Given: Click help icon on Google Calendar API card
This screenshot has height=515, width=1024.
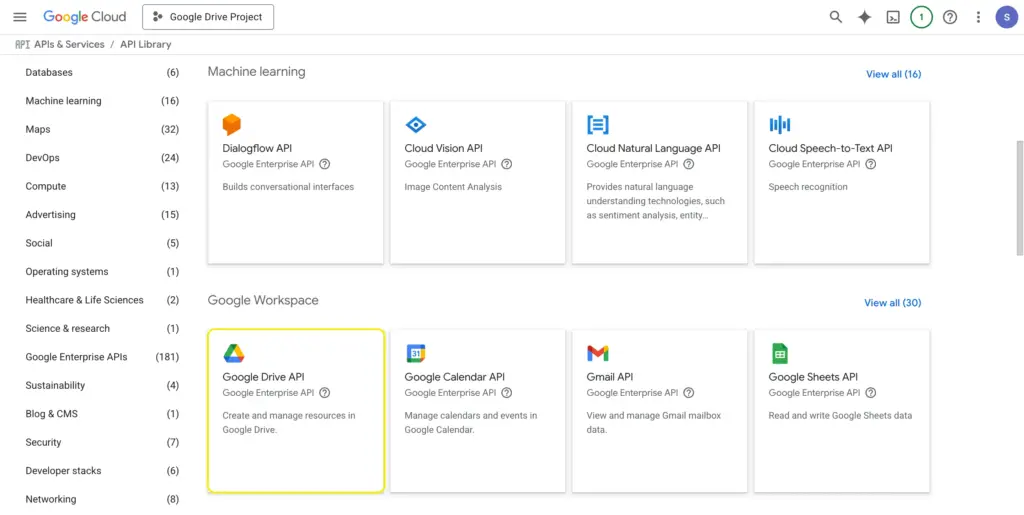Looking at the screenshot, I should click(507, 392).
